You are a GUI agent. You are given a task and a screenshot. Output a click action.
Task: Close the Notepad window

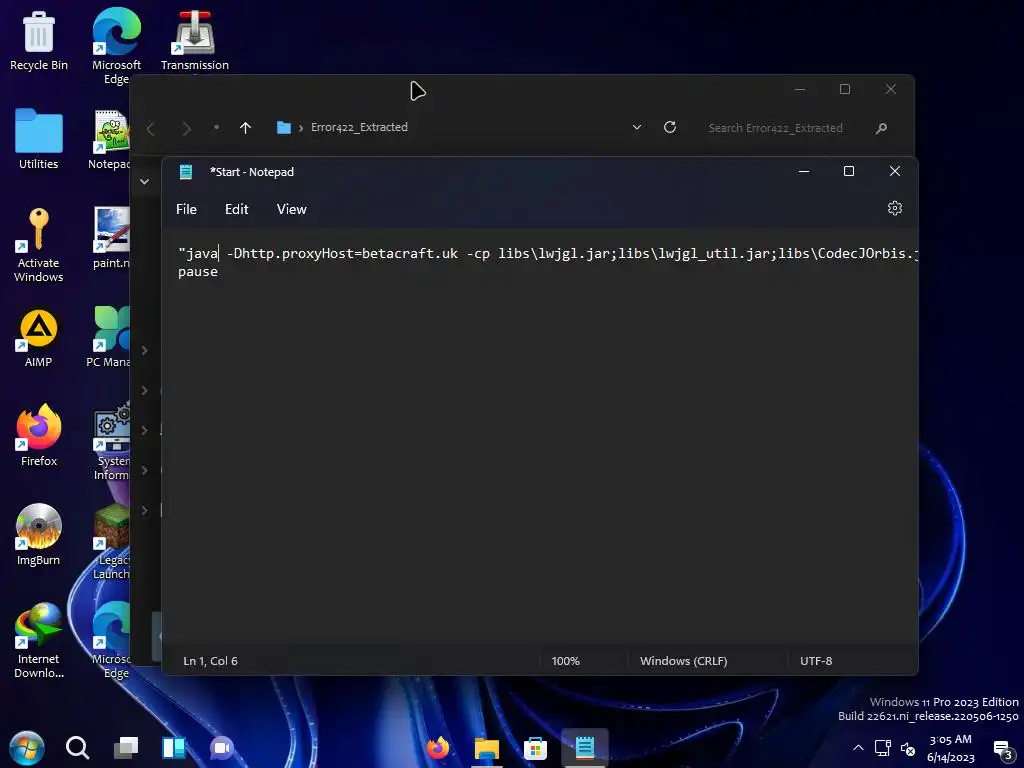click(895, 171)
